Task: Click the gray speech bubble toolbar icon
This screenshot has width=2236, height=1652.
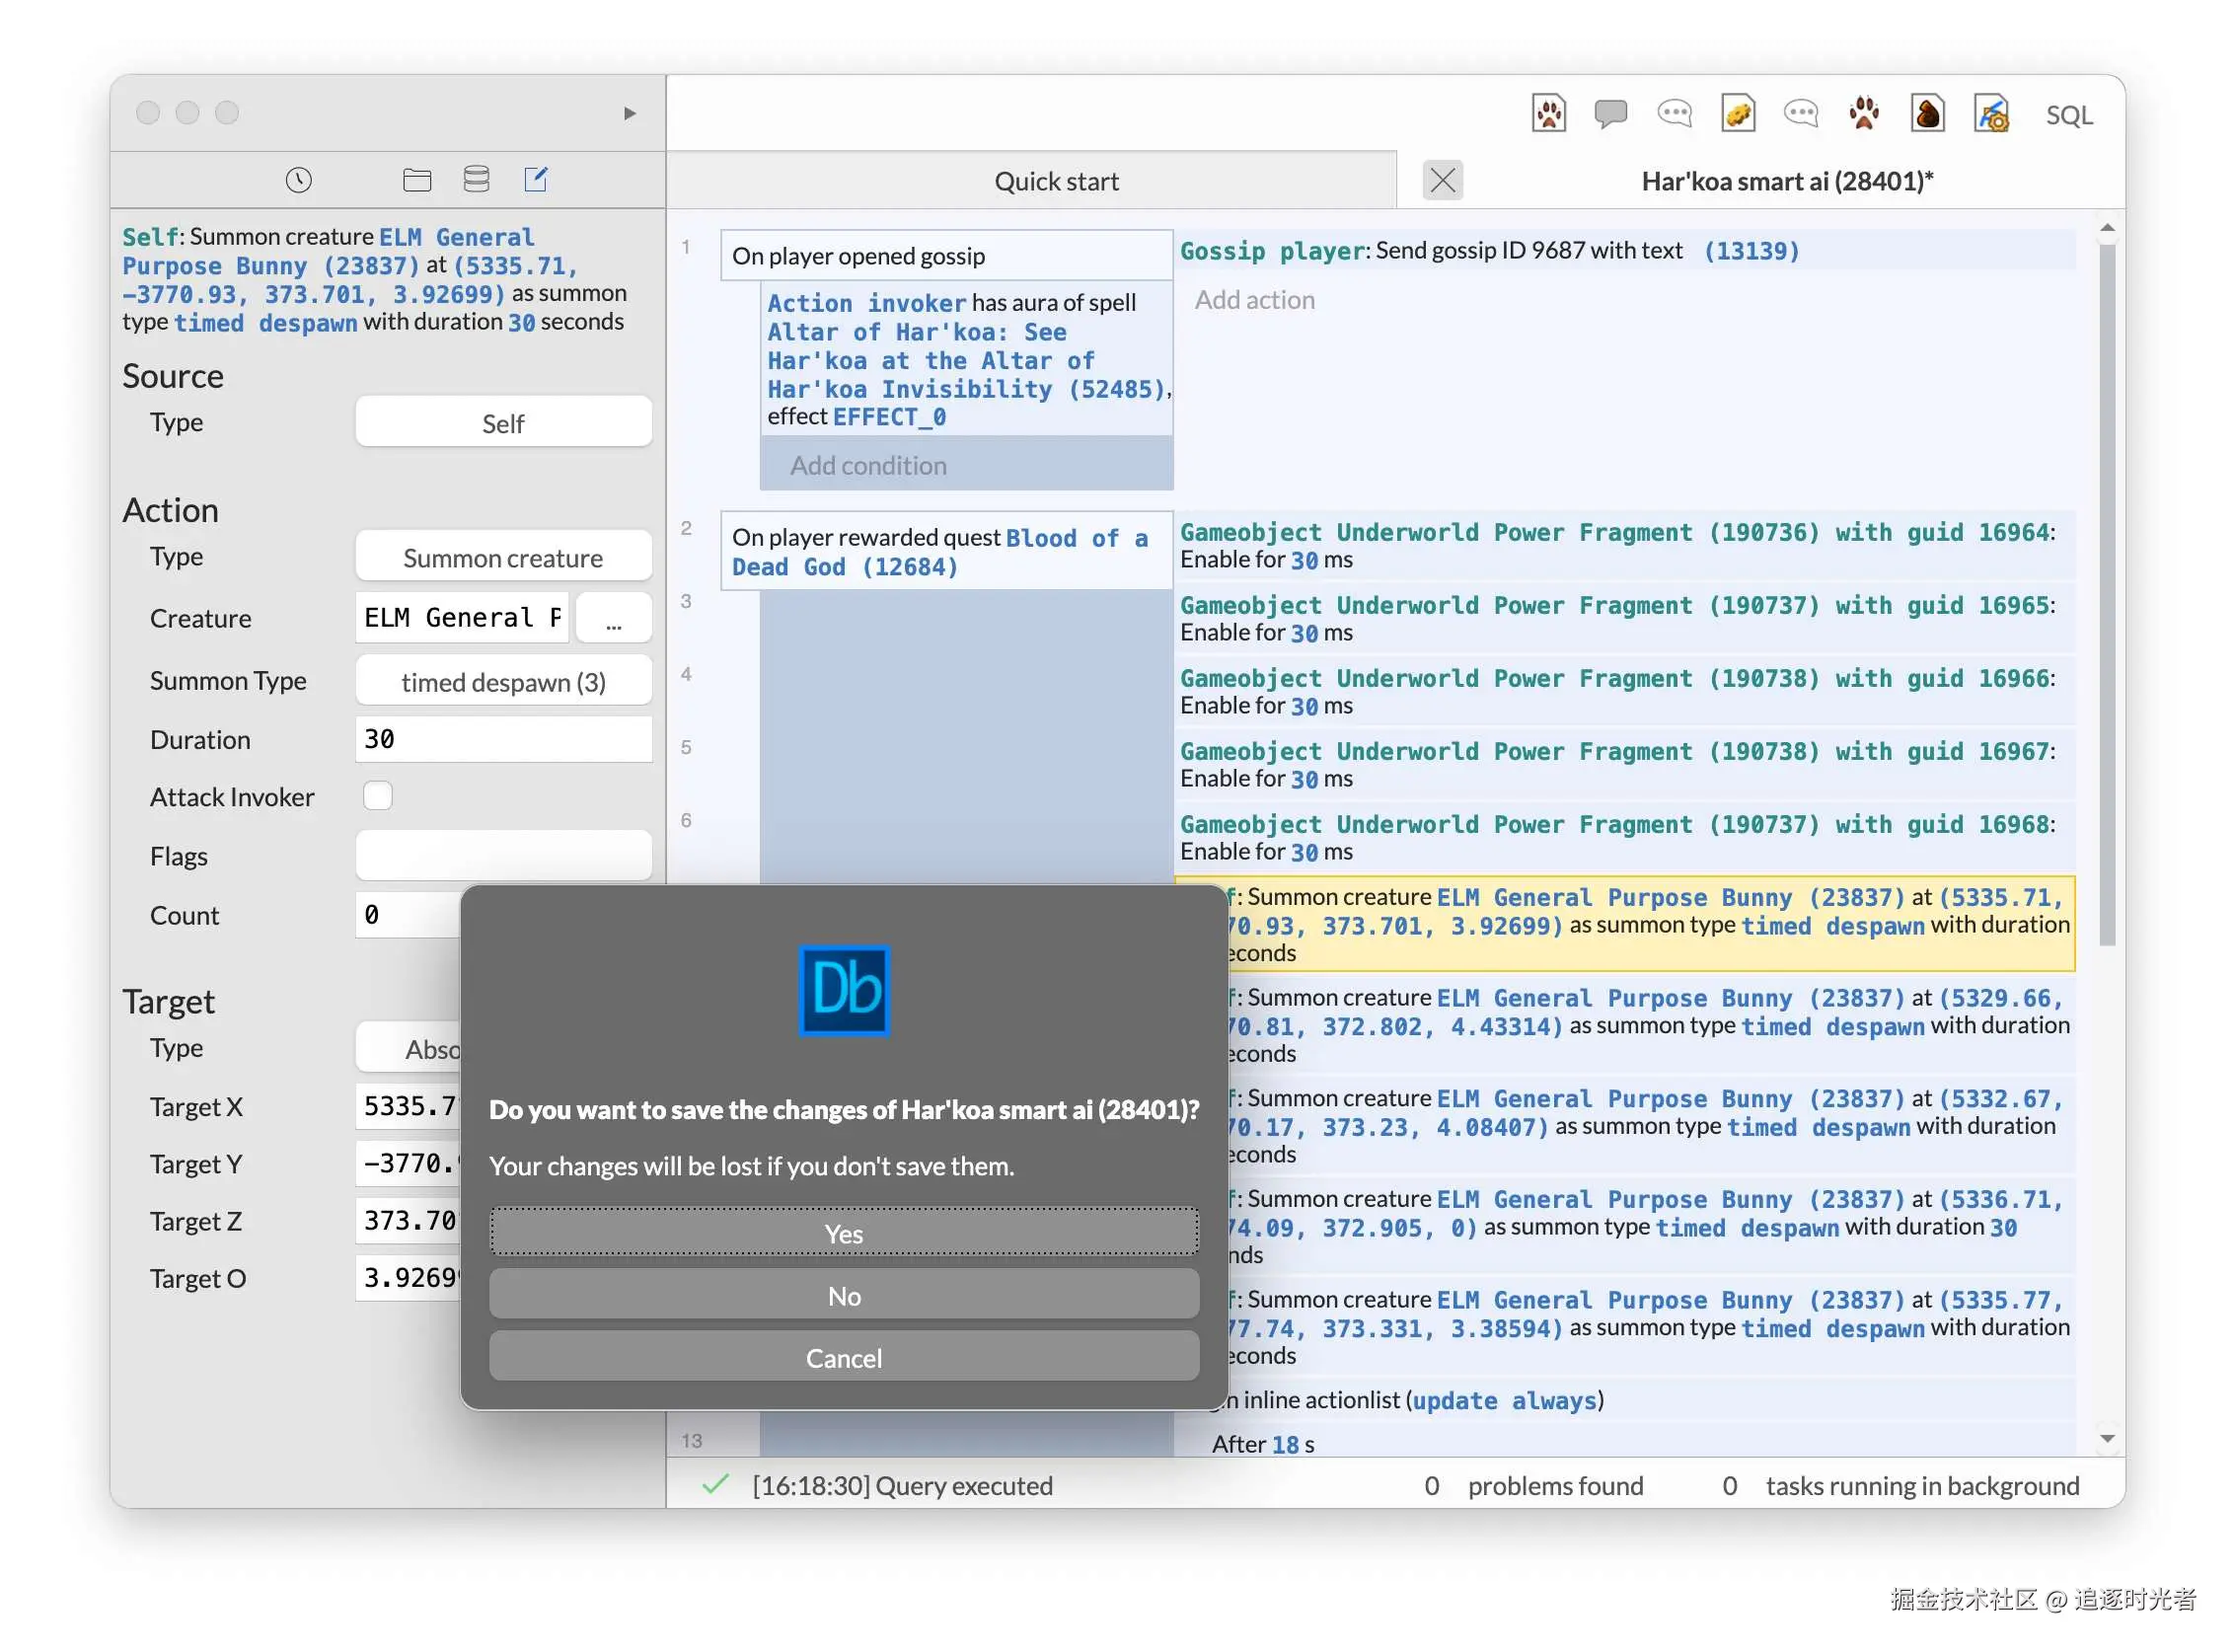Action: (x=1611, y=114)
